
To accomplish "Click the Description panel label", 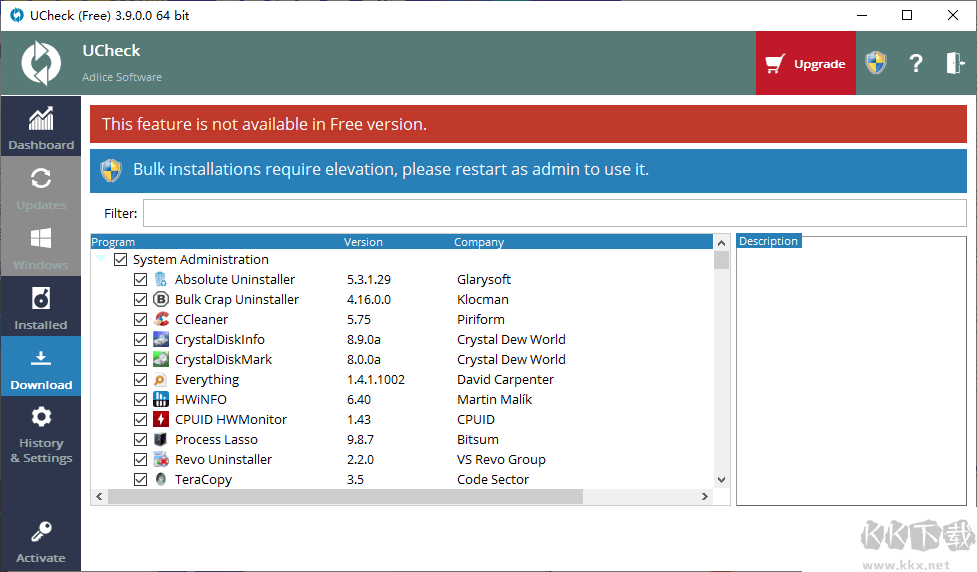I will (768, 241).
